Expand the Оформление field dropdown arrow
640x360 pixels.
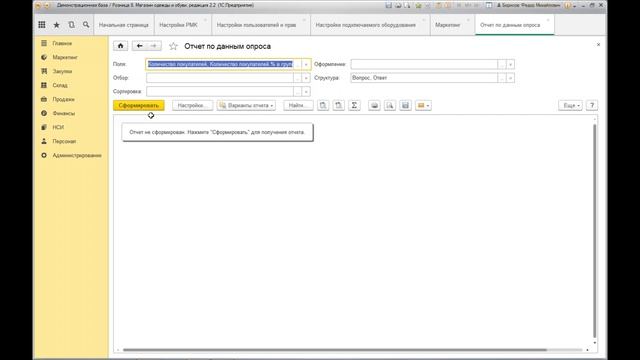(x=510, y=64)
